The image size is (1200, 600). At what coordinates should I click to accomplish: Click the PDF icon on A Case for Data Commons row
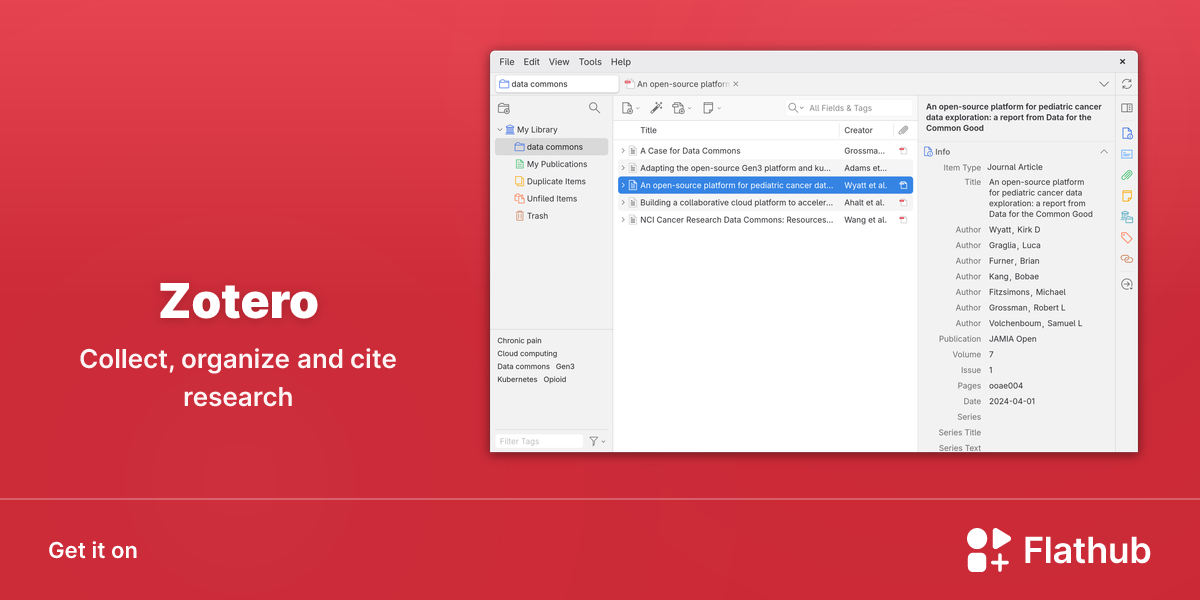pos(903,151)
